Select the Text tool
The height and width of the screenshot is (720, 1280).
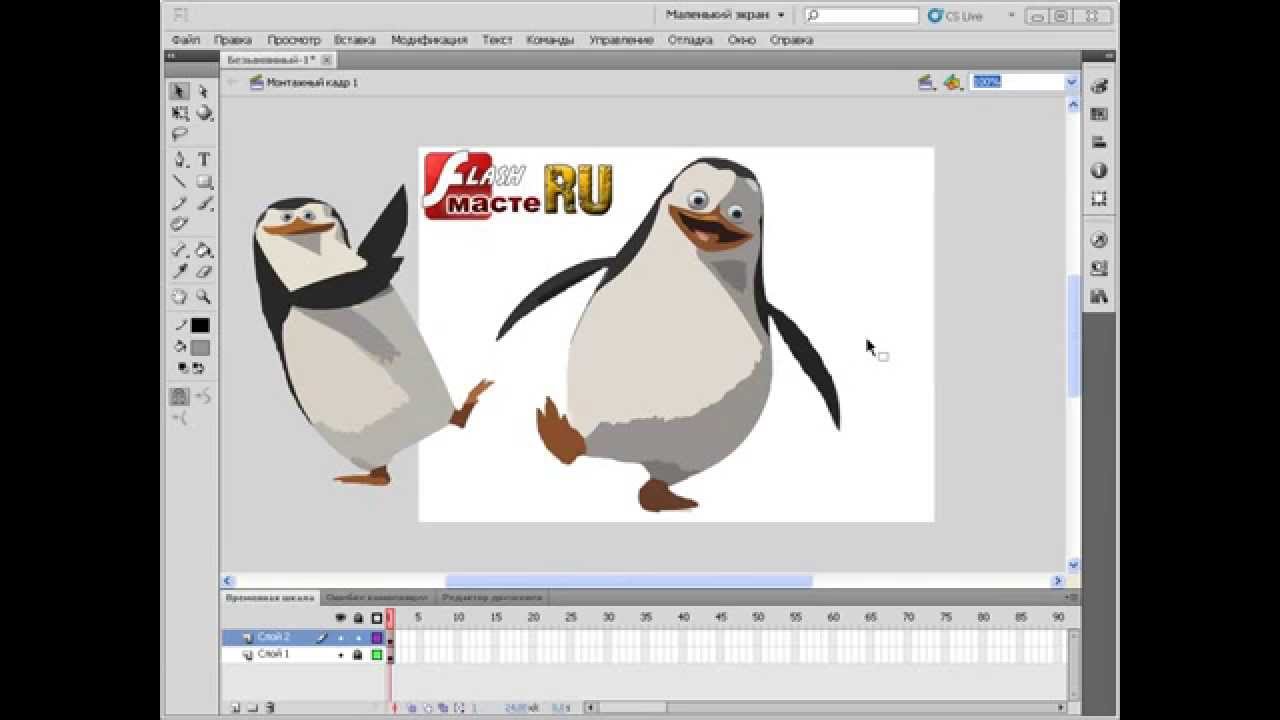[204, 159]
